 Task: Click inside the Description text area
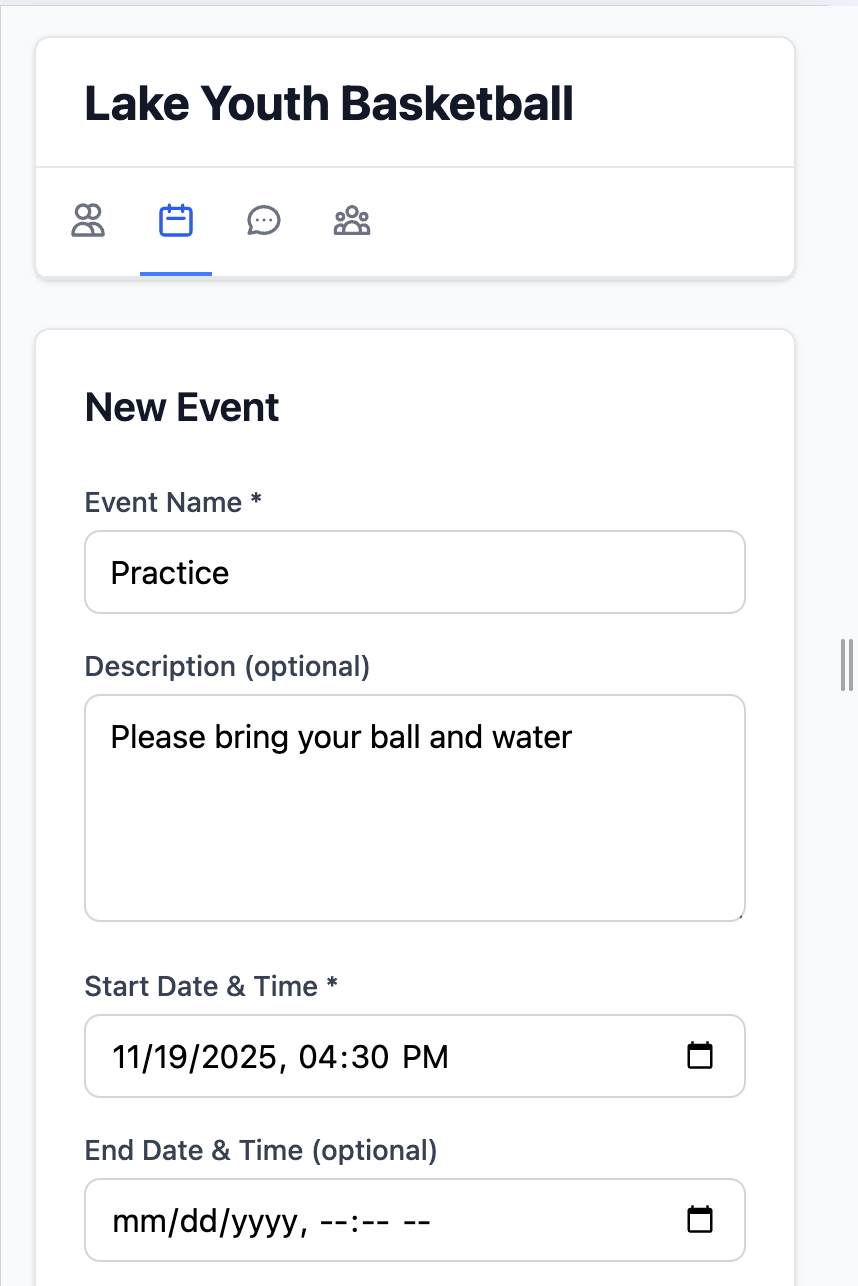pyautogui.click(x=414, y=808)
